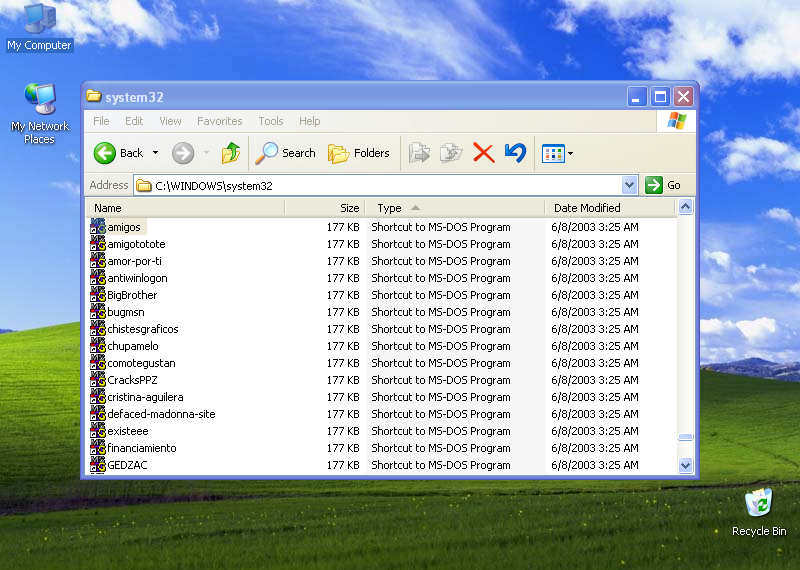Sort by the Name column header

185,208
